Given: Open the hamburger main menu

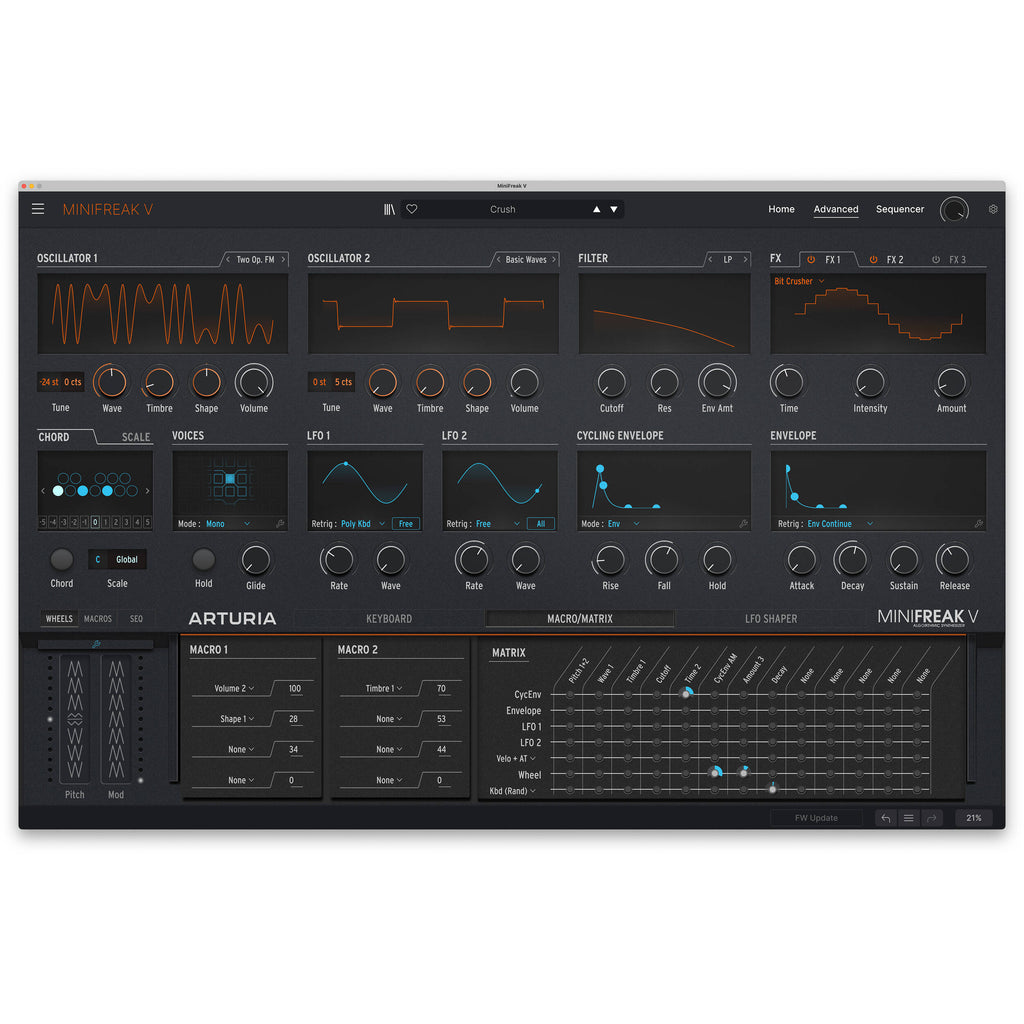Looking at the screenshot, I should 38,209.
